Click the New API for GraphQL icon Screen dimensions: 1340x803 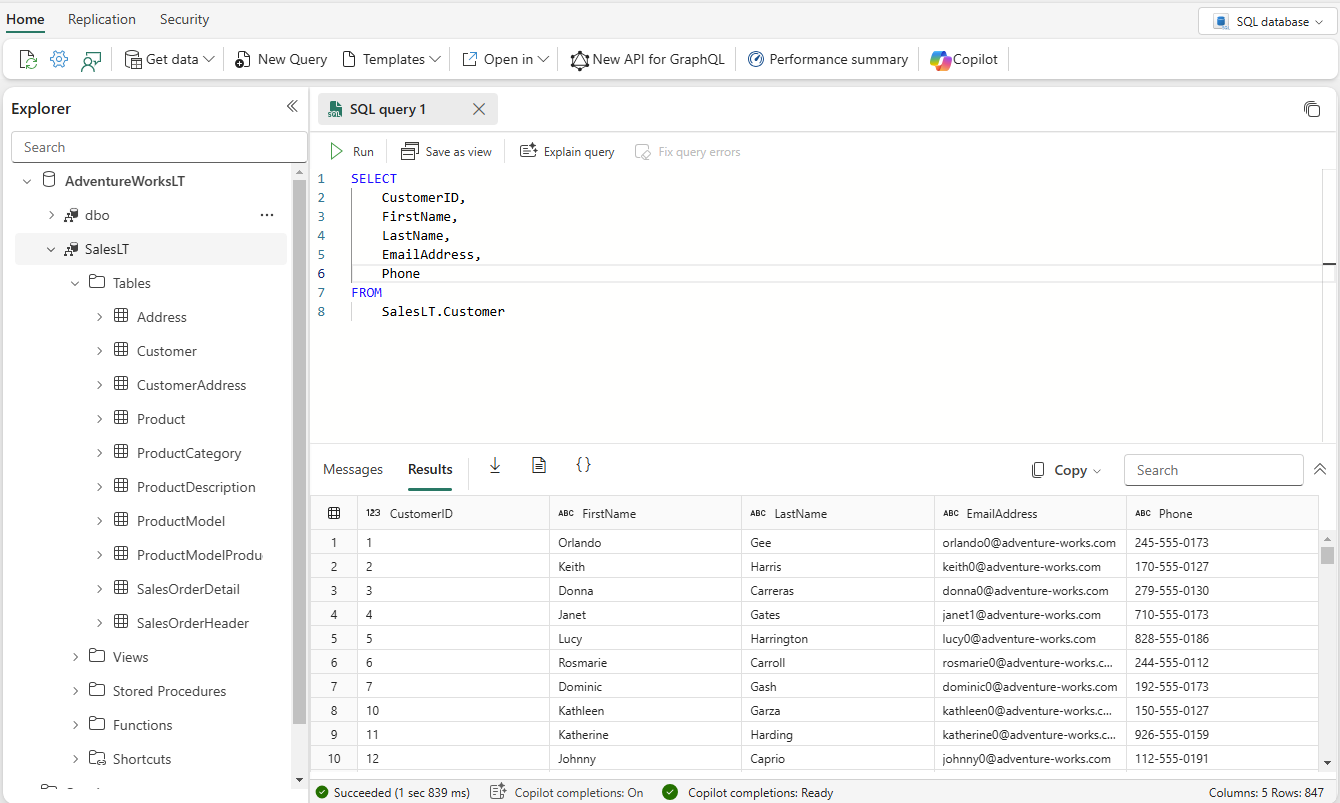point(579,60)
